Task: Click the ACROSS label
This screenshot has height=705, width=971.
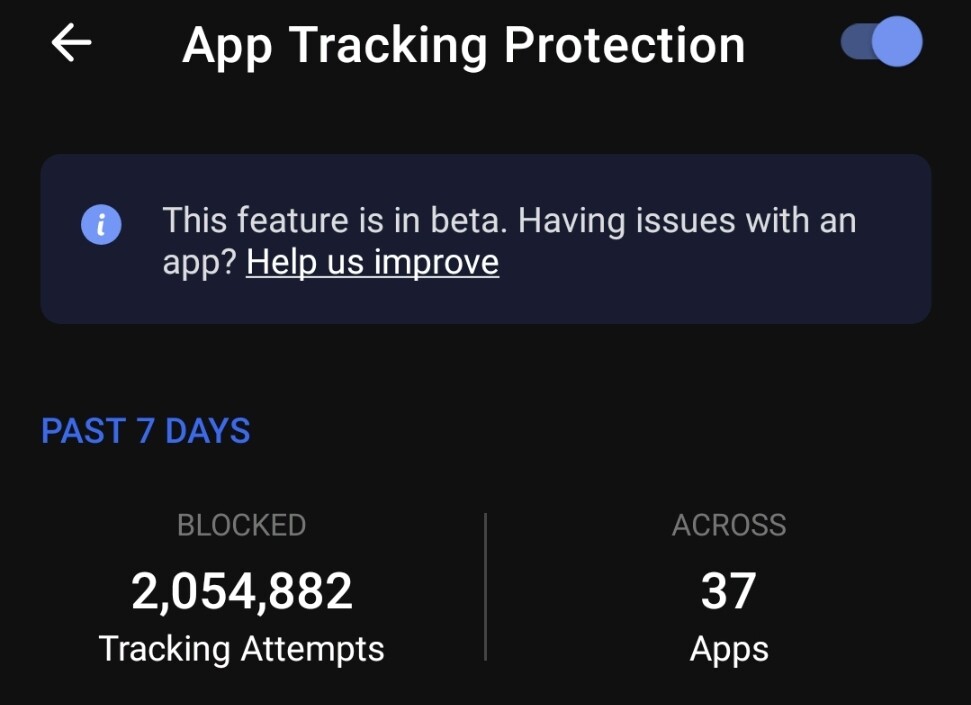Action: [729, 525]
